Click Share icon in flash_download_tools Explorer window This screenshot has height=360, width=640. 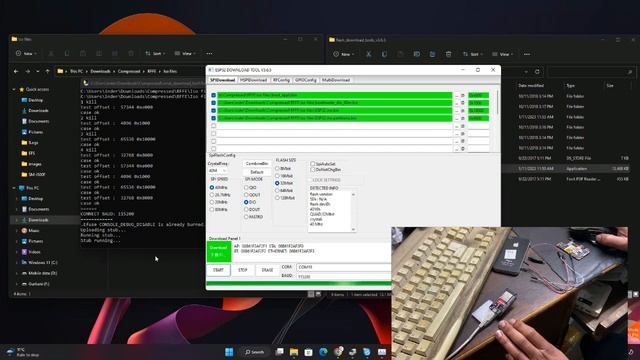tap(432, 54)
